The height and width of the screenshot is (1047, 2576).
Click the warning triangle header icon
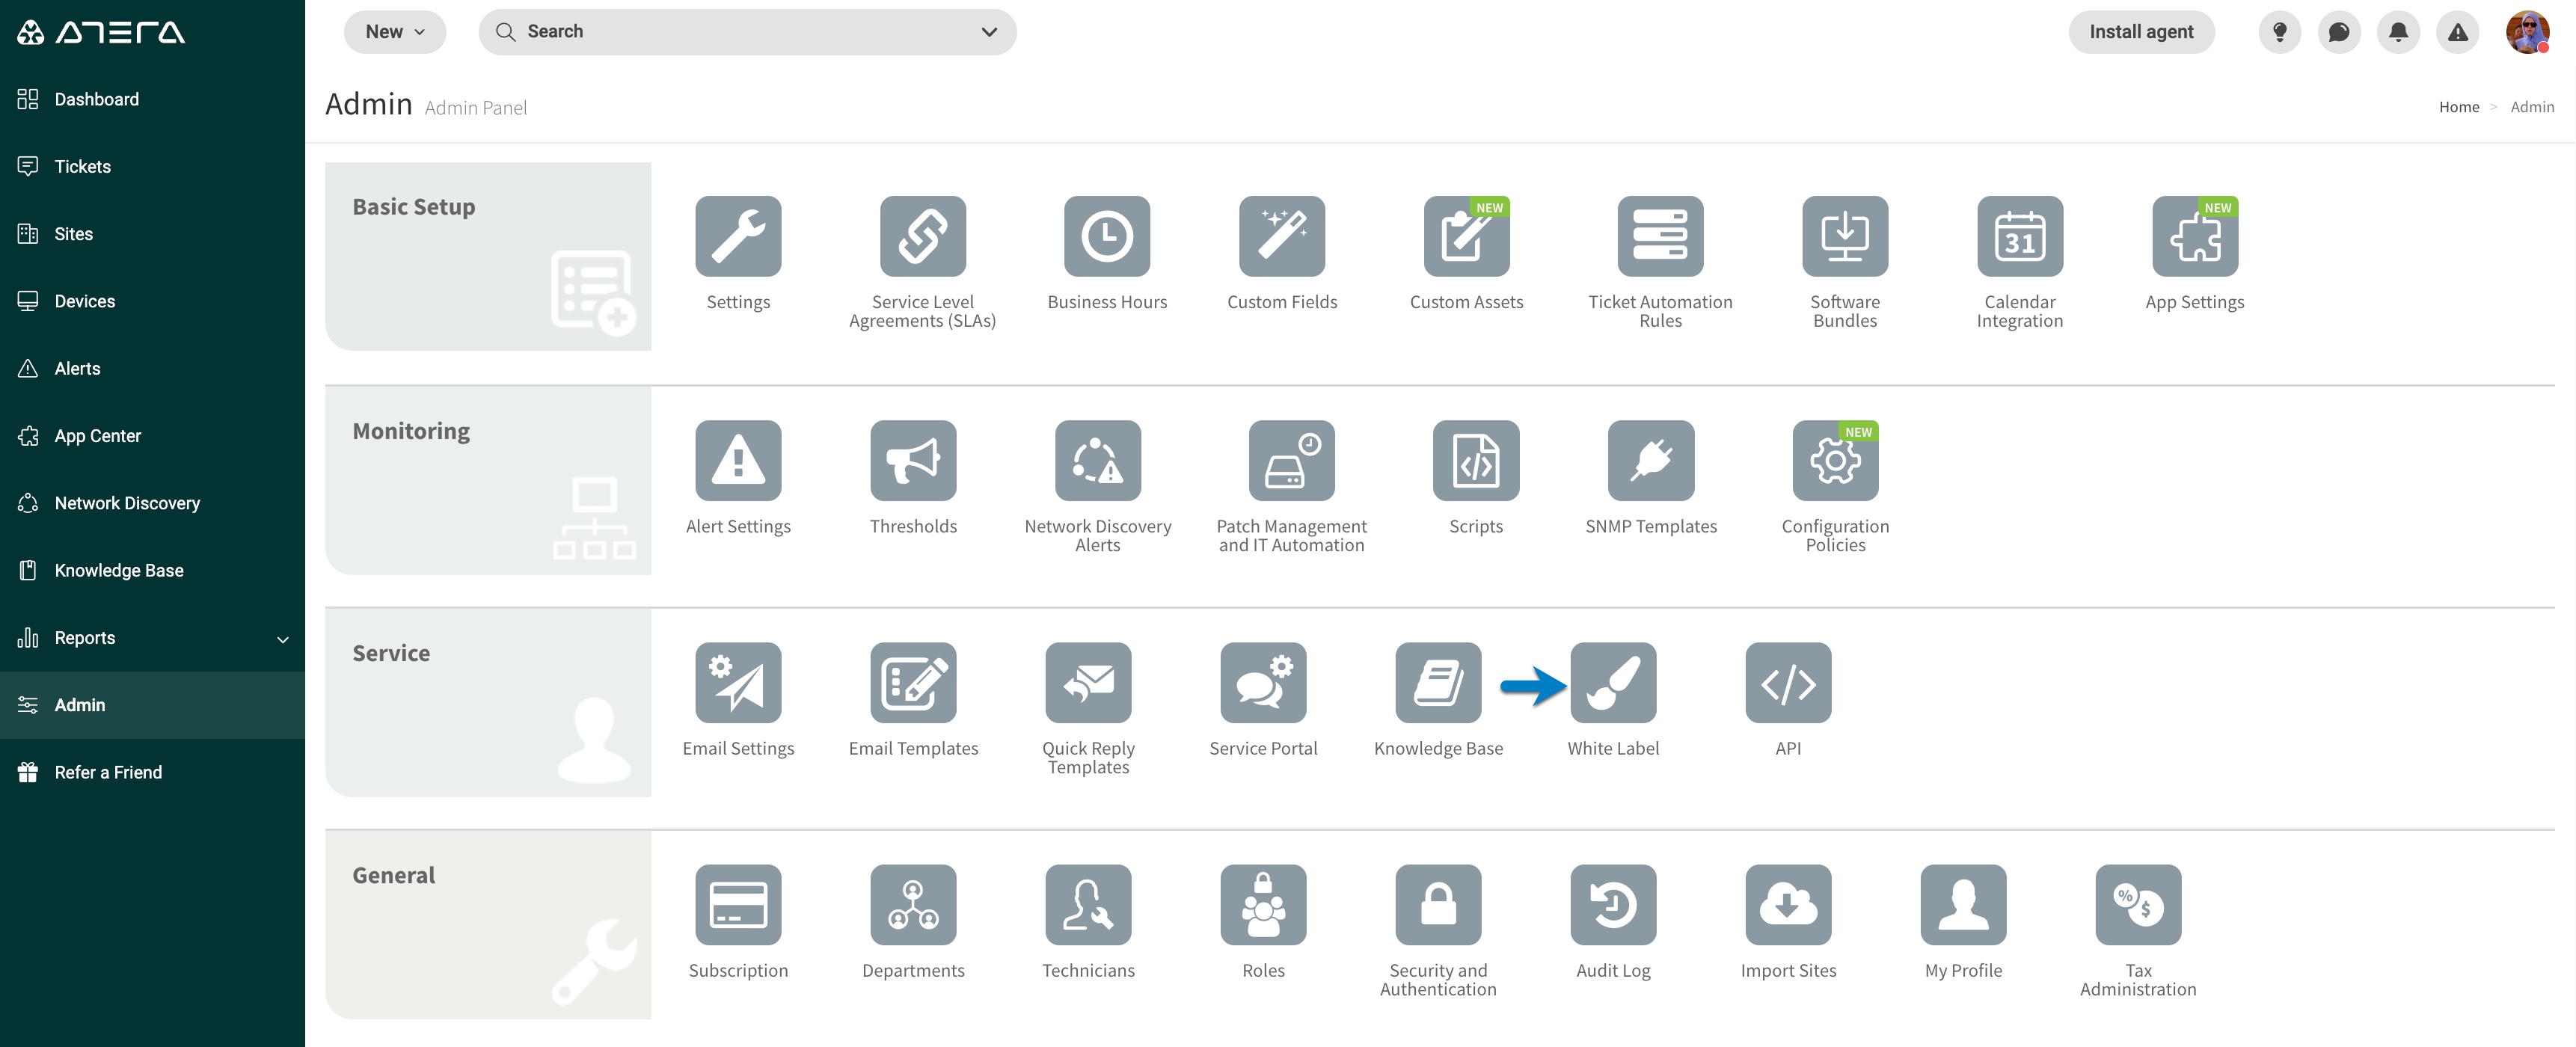click(2457, 32)
